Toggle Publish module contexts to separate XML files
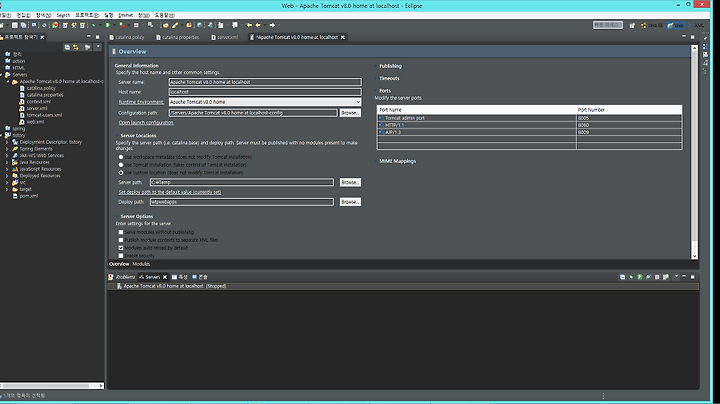The width and height of the screenshot is (720, 404). pos(121,240)
